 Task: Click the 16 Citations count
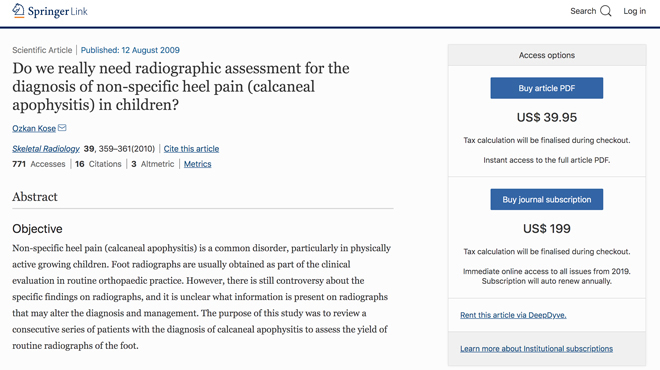click(98, 164)
